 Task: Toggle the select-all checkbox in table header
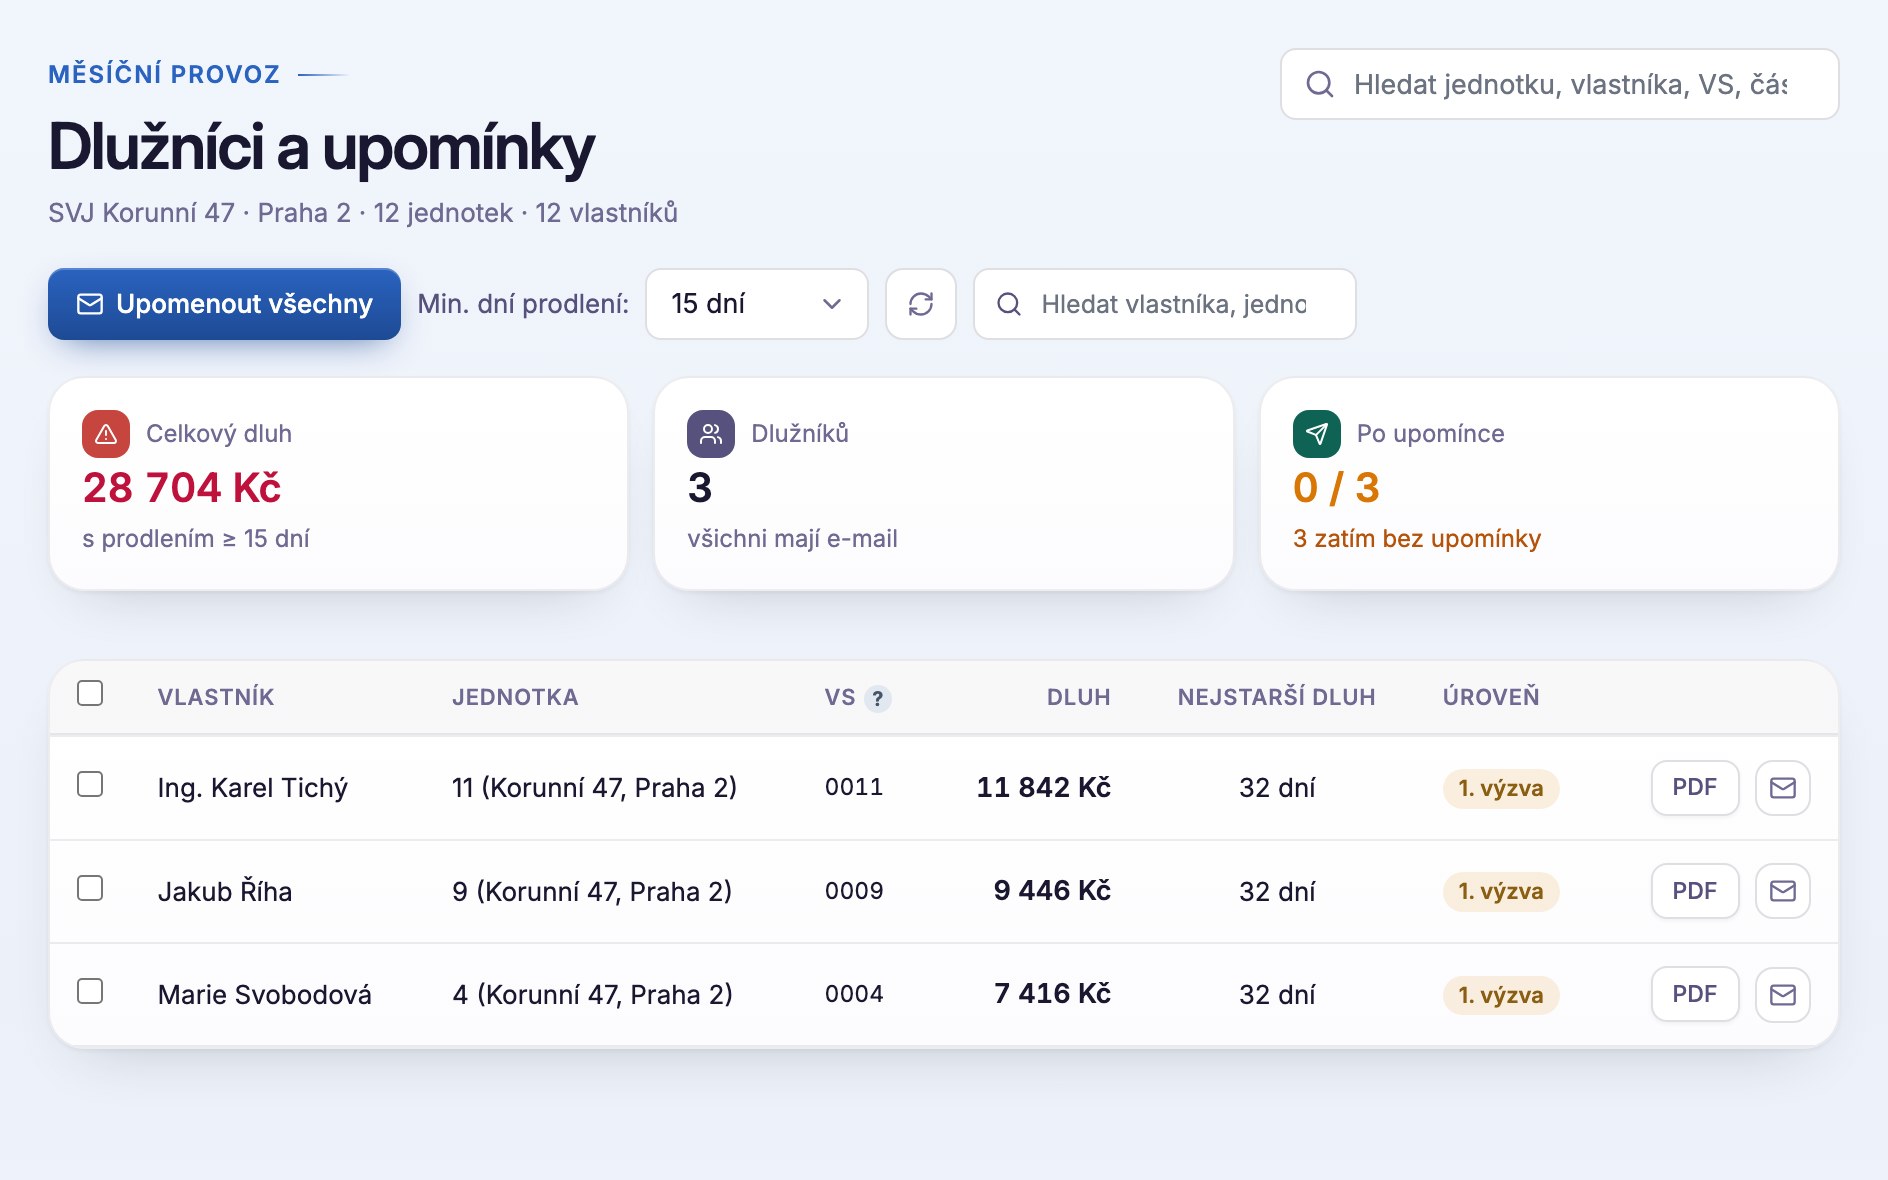tap(90, 693)
